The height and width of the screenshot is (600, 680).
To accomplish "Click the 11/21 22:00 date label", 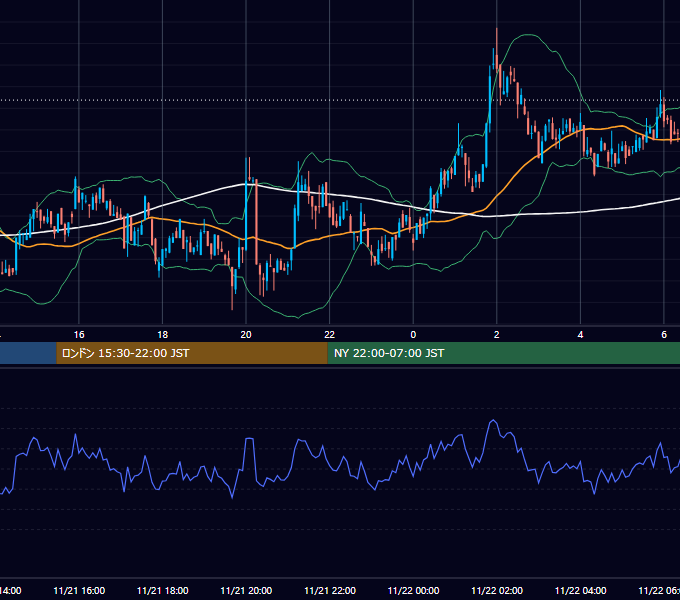I will (x=330, y=591).
